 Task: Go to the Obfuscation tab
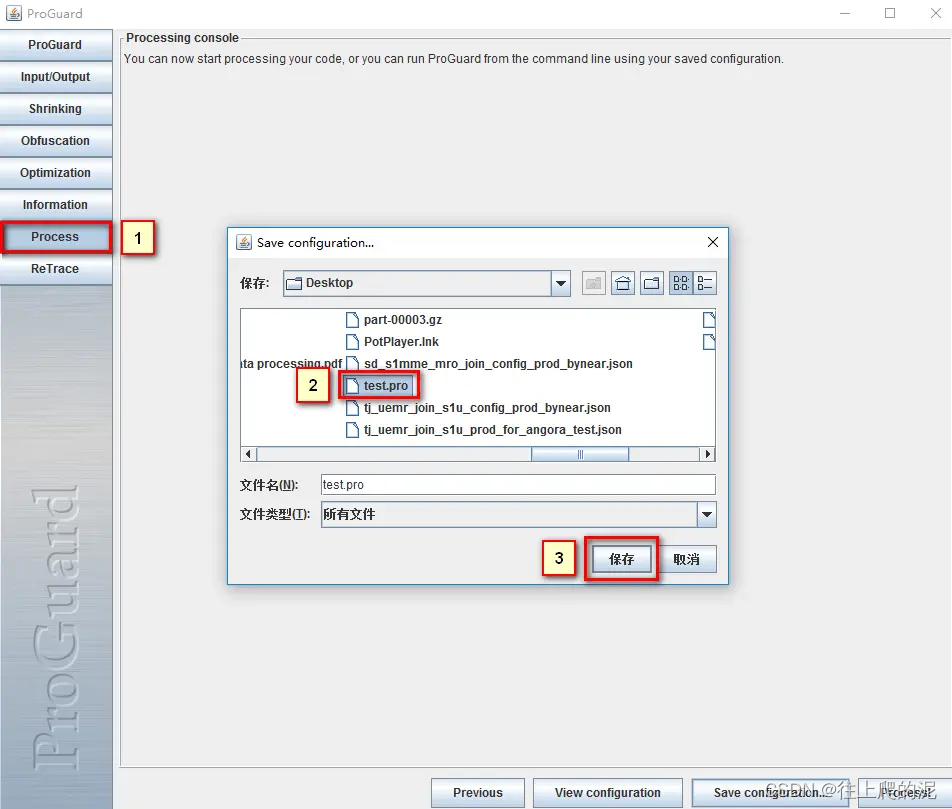click(55, 141)
